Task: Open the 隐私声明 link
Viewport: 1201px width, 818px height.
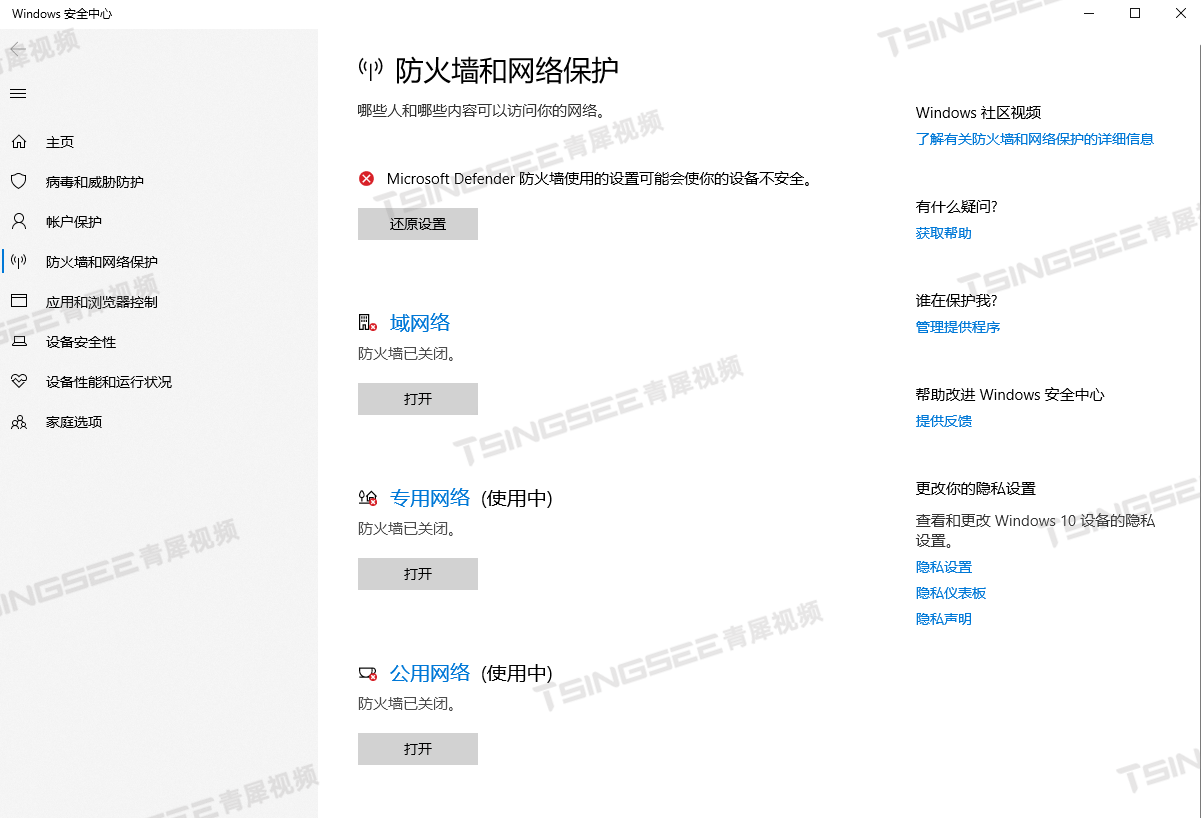Action: pos(944,619)
